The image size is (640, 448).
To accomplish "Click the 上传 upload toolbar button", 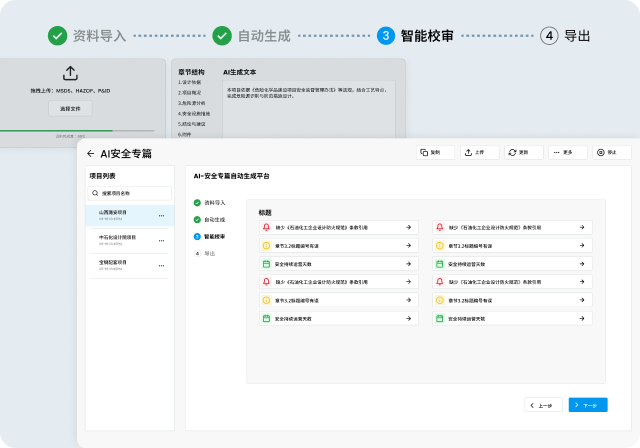I will click(480, 152).
